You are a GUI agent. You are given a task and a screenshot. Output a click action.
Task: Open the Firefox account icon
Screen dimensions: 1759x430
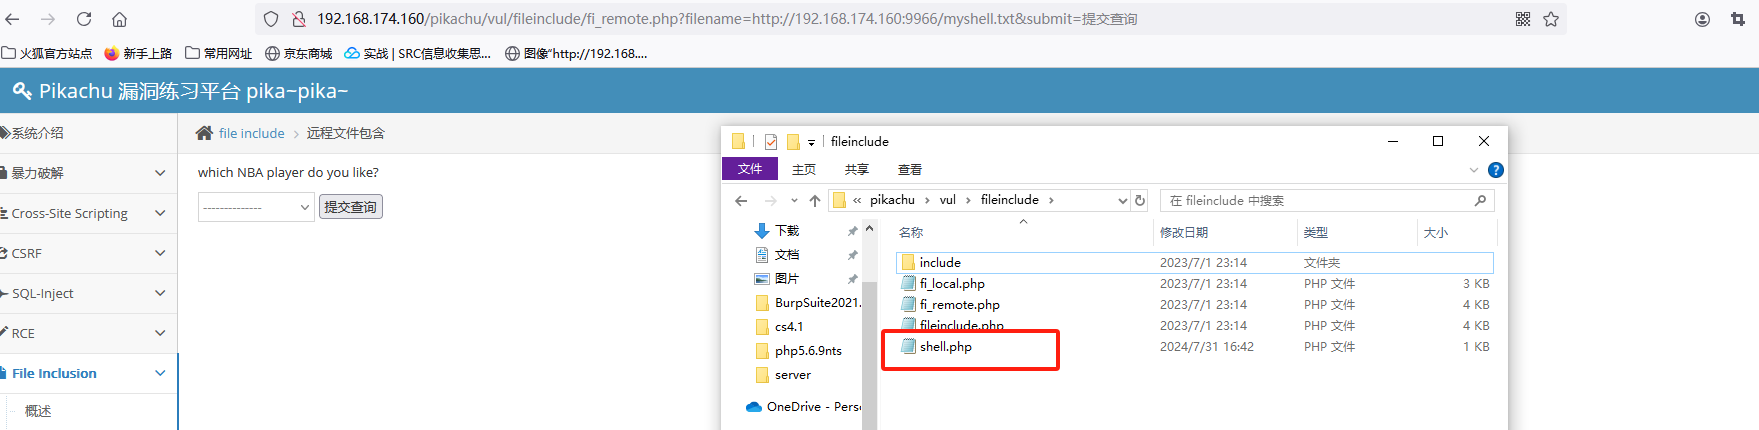click(1702, 19)
